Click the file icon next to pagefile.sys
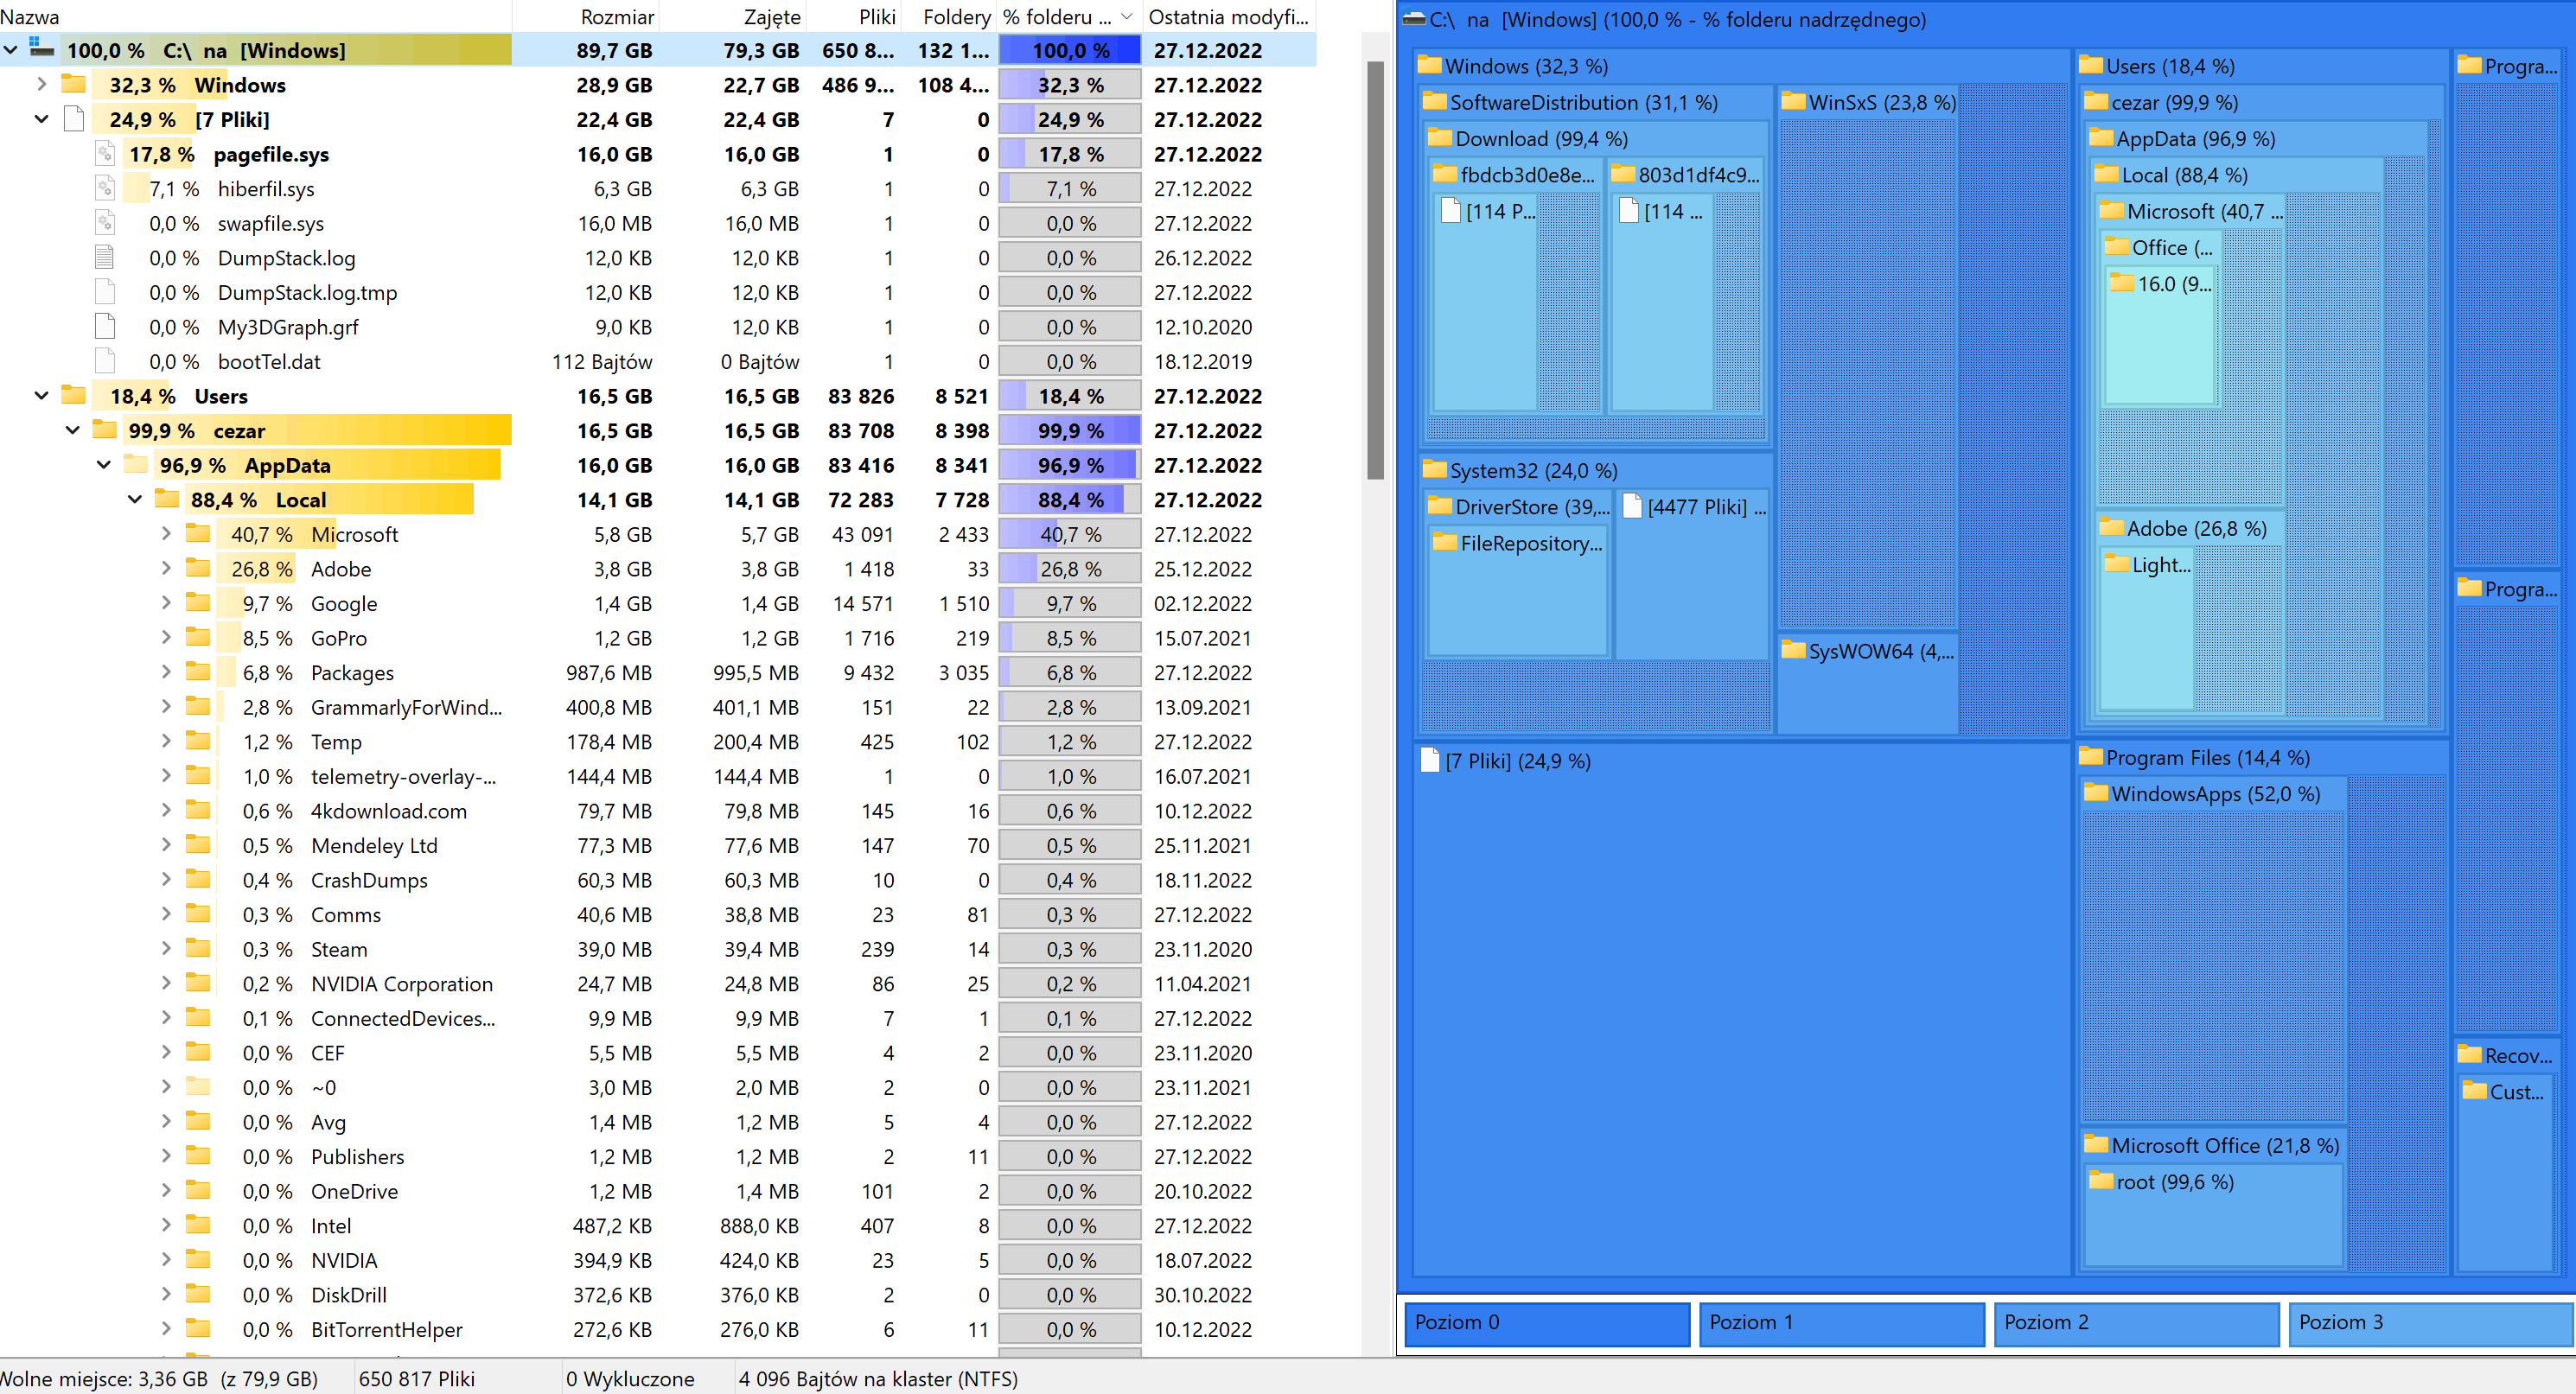 point(104,153)
